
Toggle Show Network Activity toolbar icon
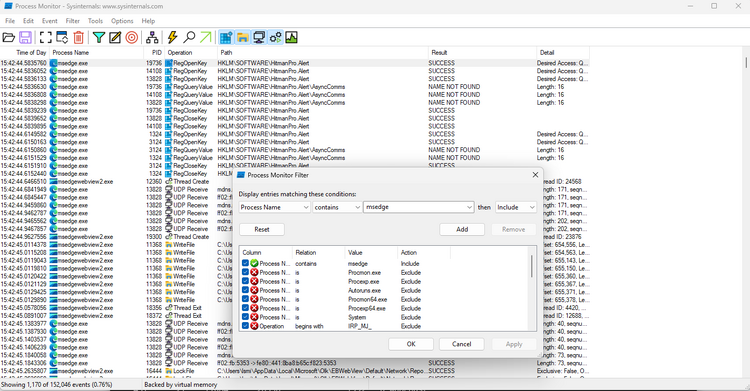click(259, 37)
